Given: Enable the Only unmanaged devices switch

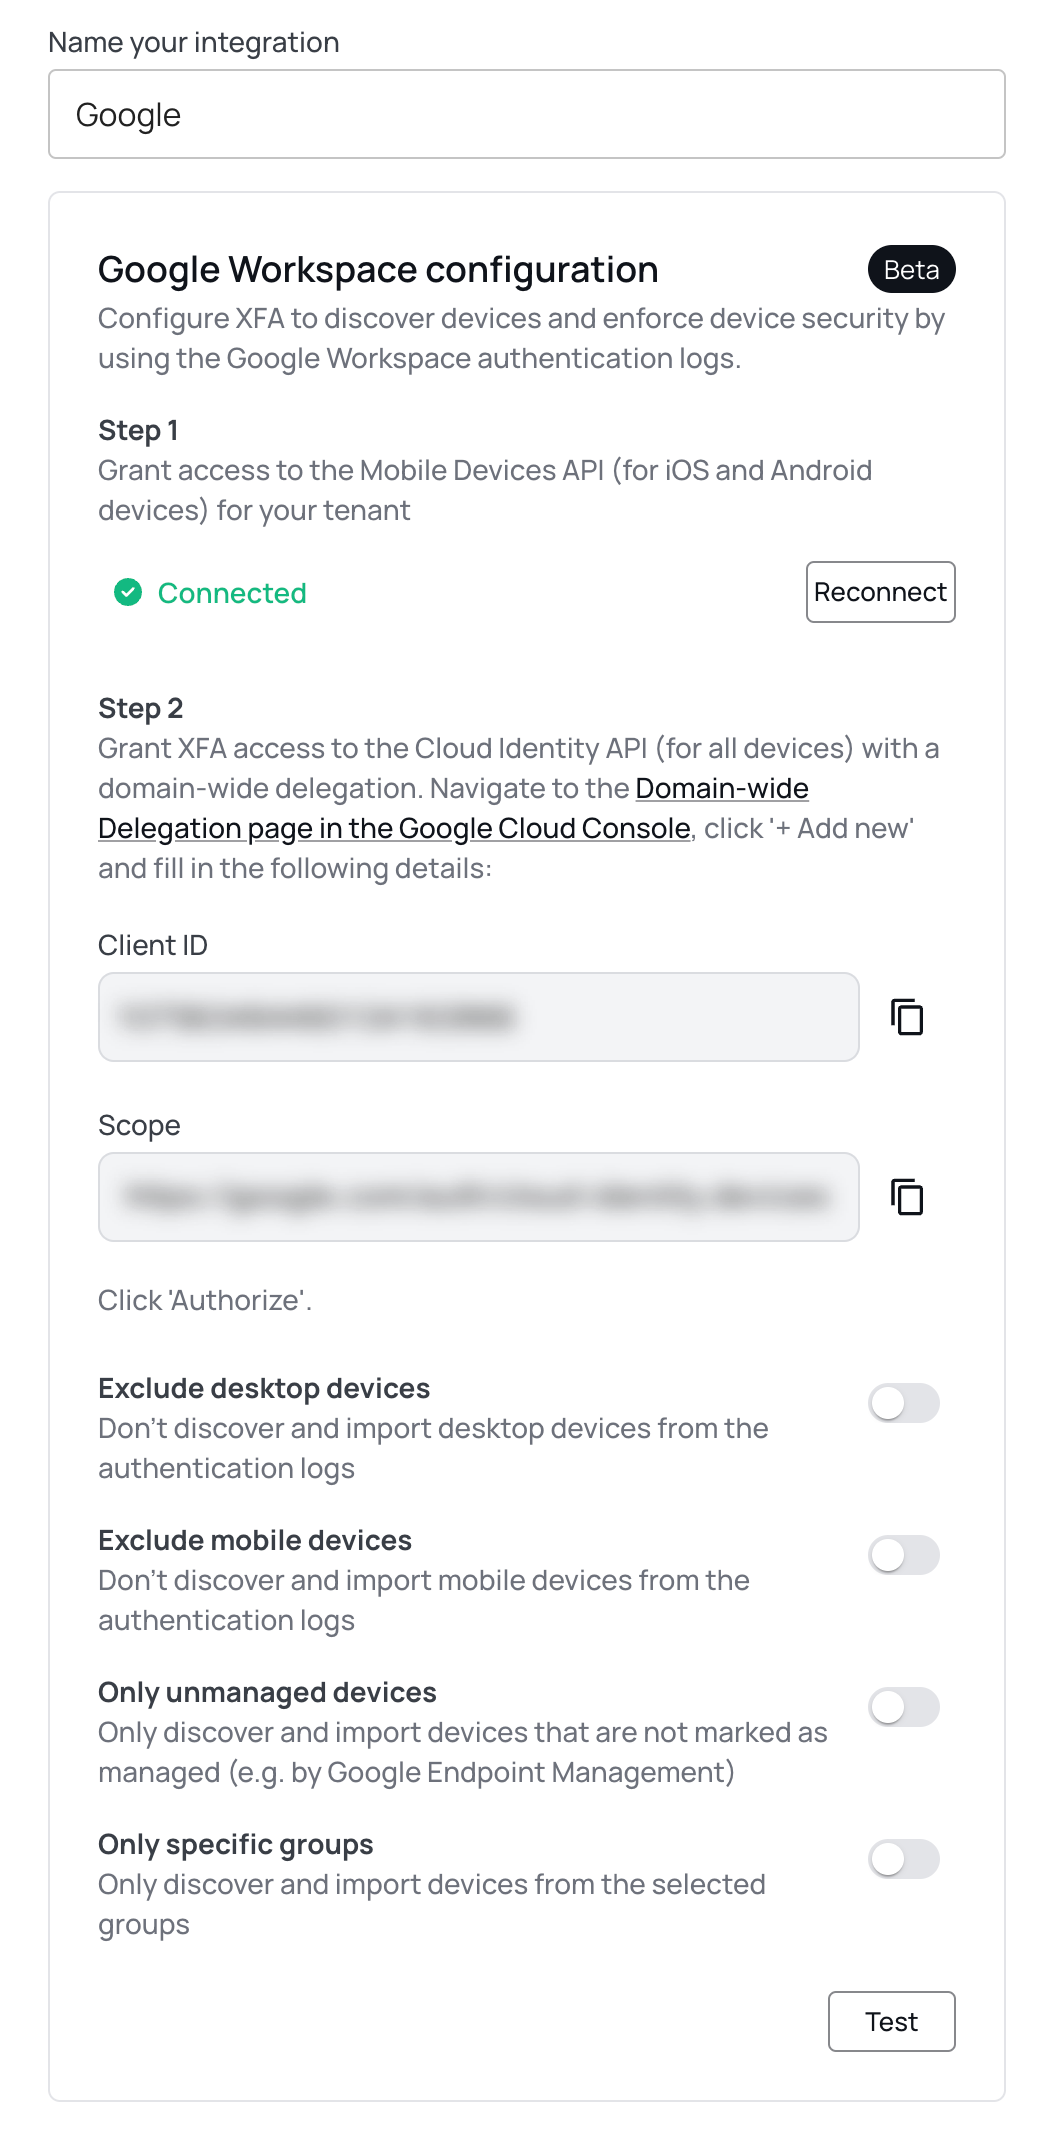Looking at the screenshot, I should (x=904, y=1707).
